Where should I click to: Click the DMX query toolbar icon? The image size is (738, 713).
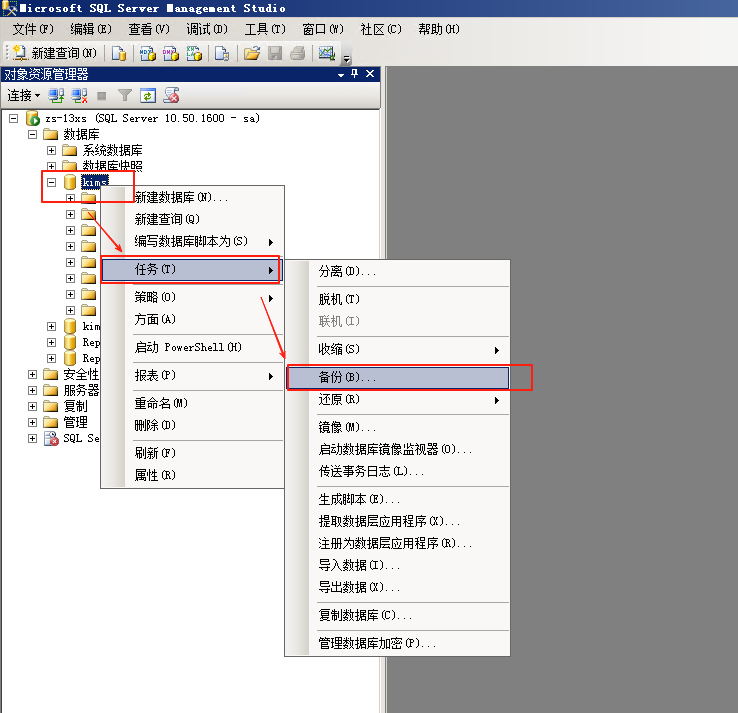pos(171,53)
